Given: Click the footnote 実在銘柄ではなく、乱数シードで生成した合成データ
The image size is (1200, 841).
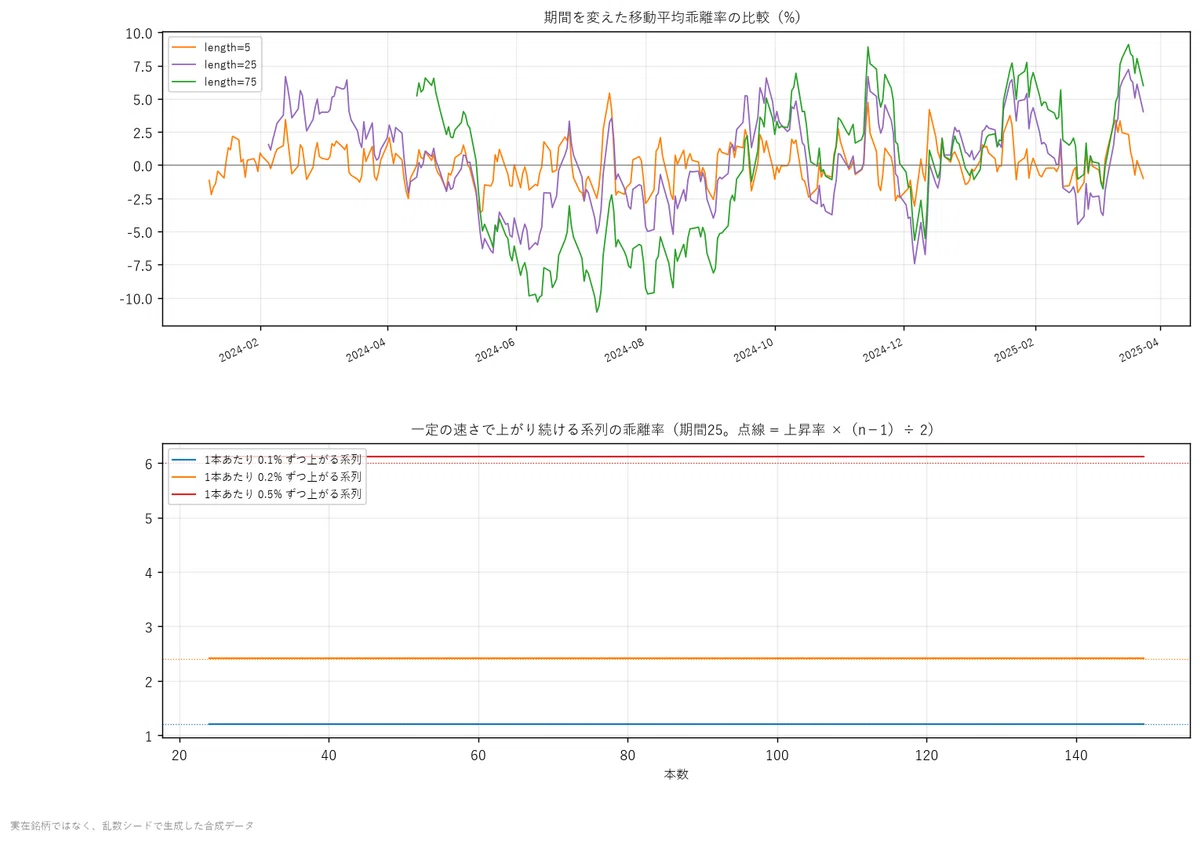Looking at the screenshot, I should click(132, 826).
